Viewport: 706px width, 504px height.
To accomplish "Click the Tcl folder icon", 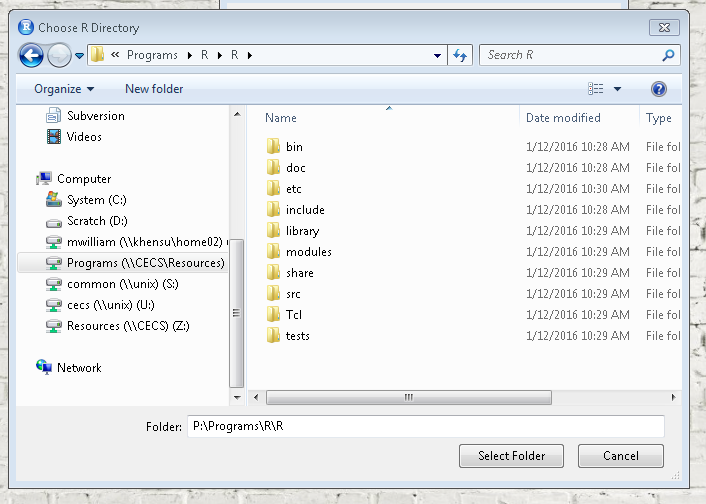I will 273,314.
